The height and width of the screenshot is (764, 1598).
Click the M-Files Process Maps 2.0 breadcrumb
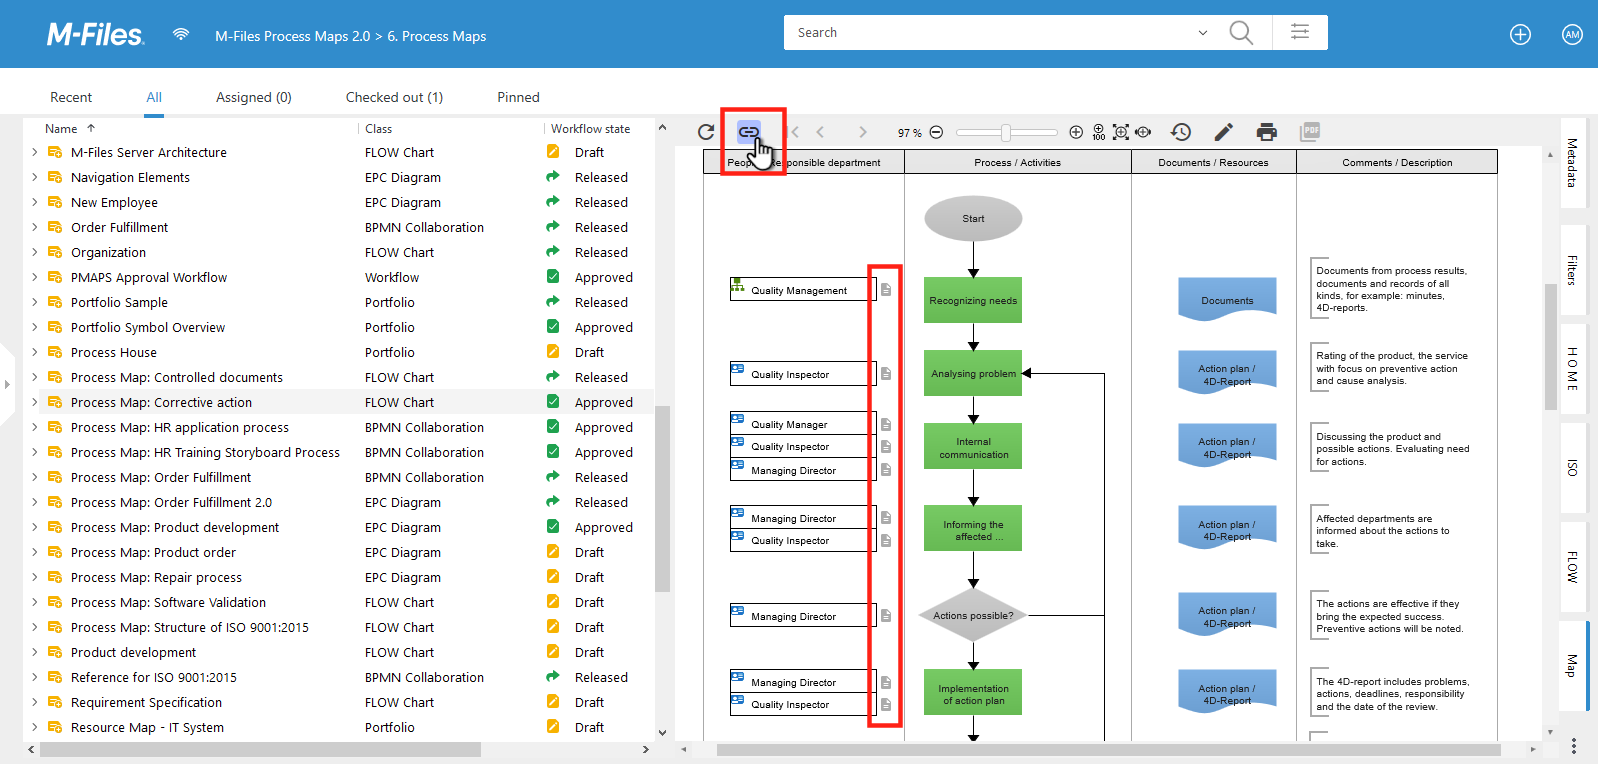[292, 36]
